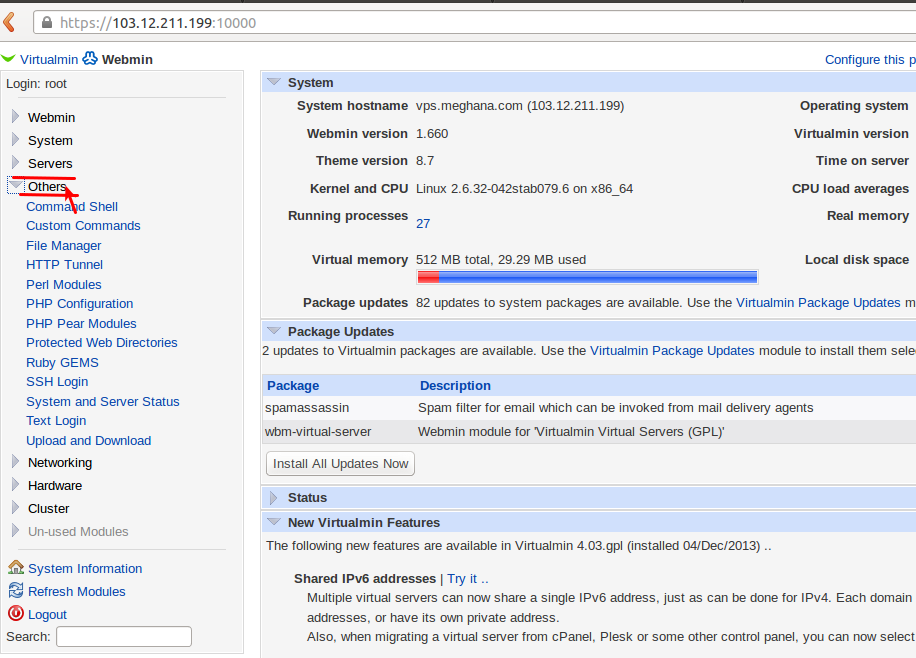Open the File Manager module
The image size is (916, 658).
pos(64,245)
